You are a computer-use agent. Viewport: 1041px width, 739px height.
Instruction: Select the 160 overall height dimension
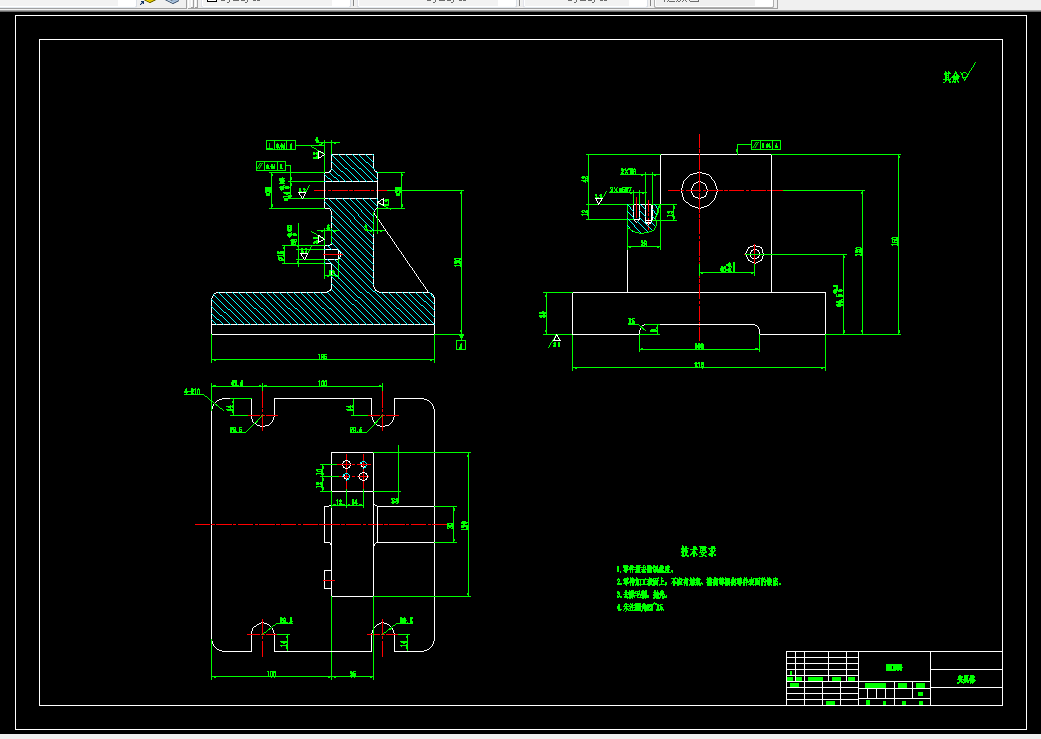[895, 241]
